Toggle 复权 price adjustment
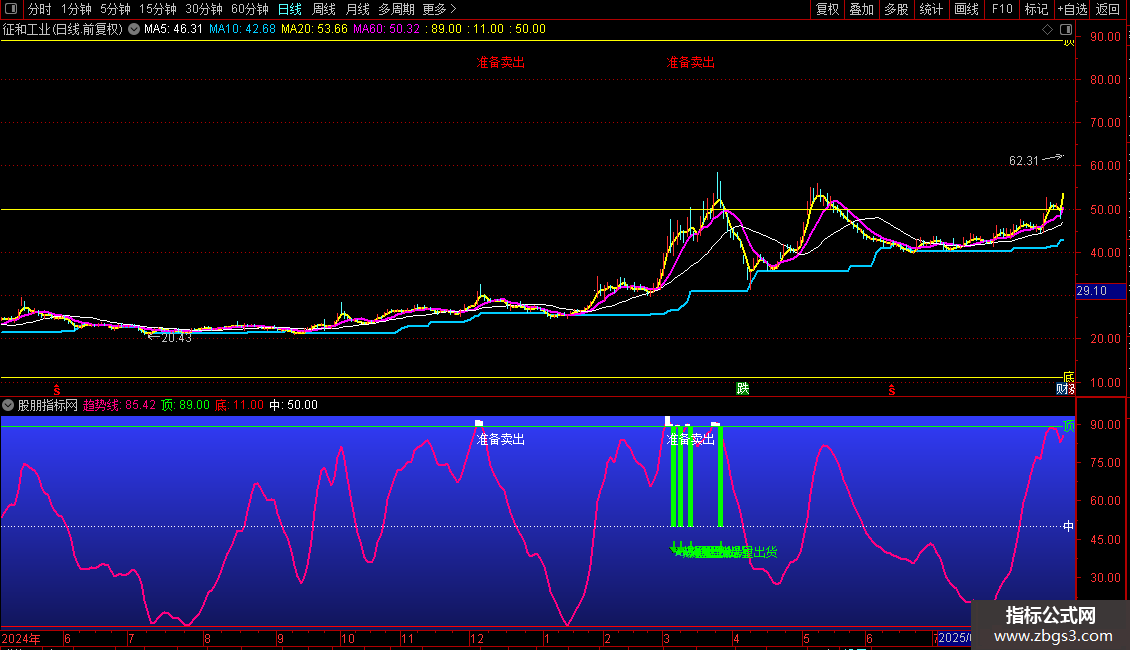This screenshot has width=1130, height=650. [x=827, y=9]
